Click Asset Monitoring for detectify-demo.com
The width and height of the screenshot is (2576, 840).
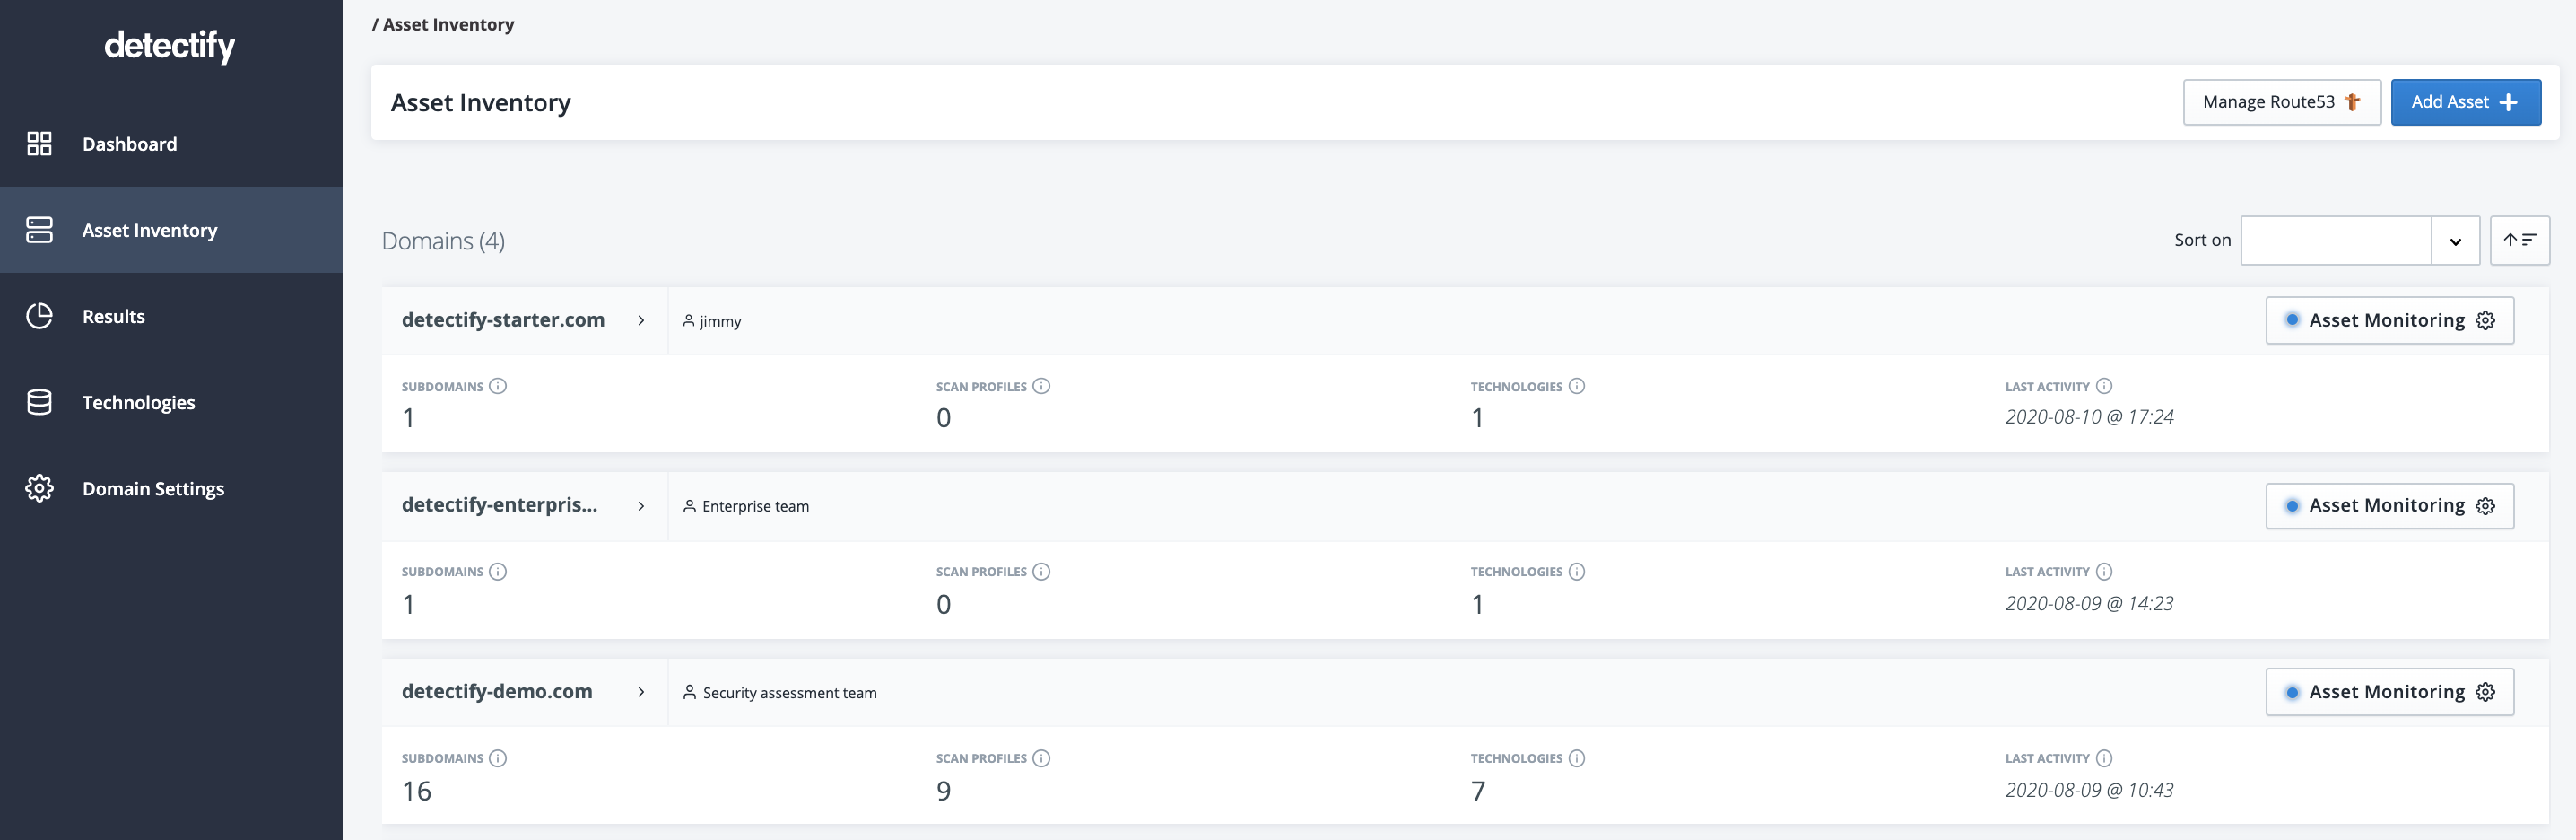click(x=2389, y=692)
